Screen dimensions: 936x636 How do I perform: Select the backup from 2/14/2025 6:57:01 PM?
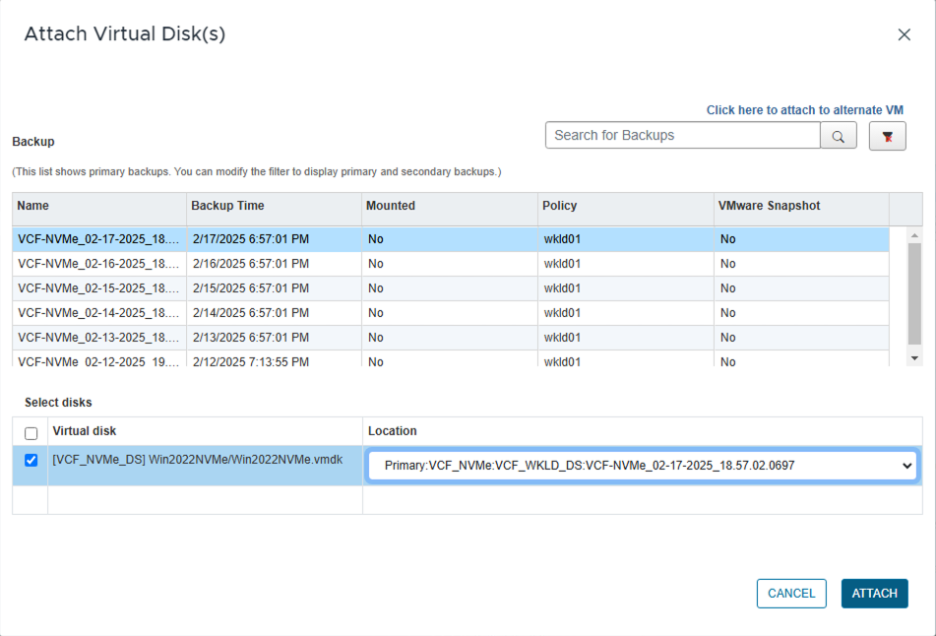[x=250, y=313]
